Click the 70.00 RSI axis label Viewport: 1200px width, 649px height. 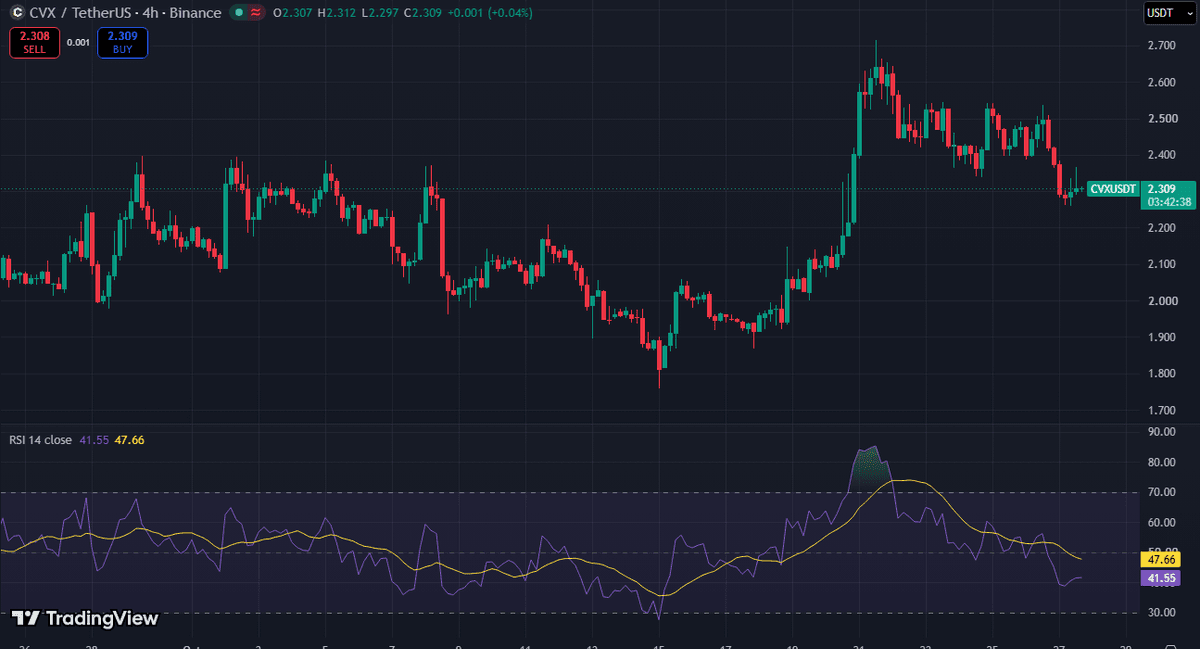tap(1161, 493)
